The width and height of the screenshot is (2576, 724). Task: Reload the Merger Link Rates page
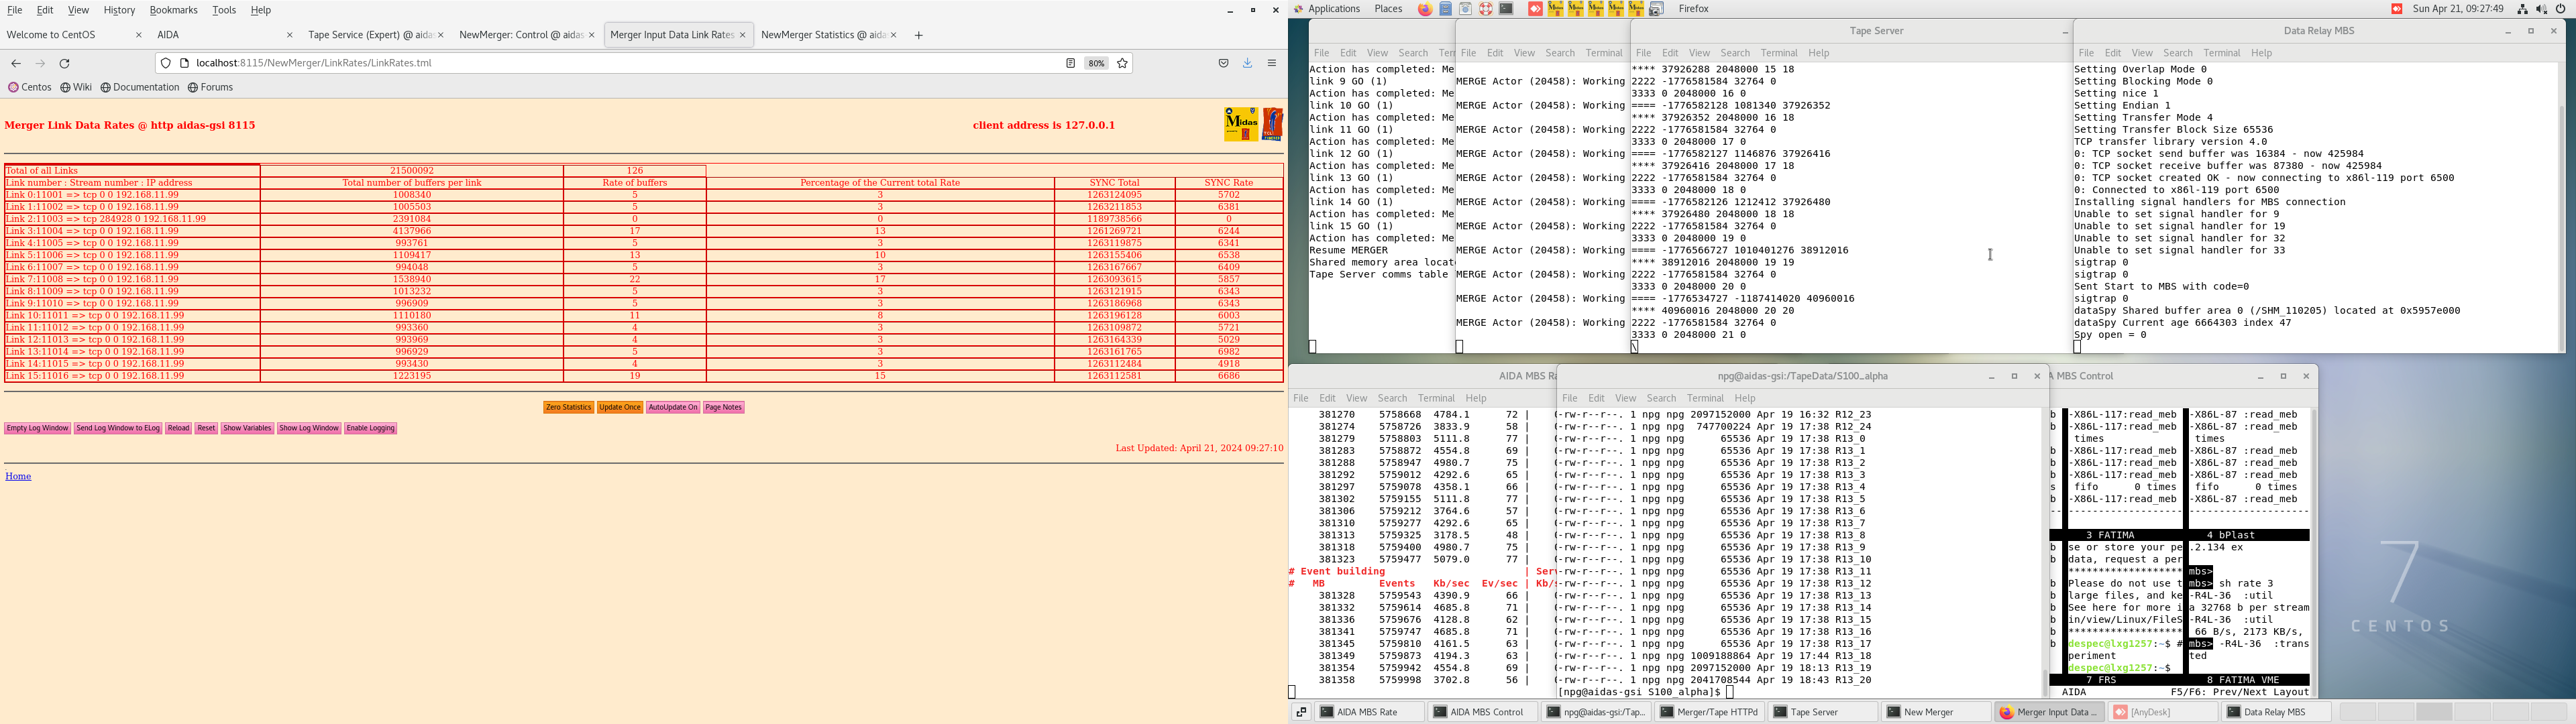coord(65,63)
